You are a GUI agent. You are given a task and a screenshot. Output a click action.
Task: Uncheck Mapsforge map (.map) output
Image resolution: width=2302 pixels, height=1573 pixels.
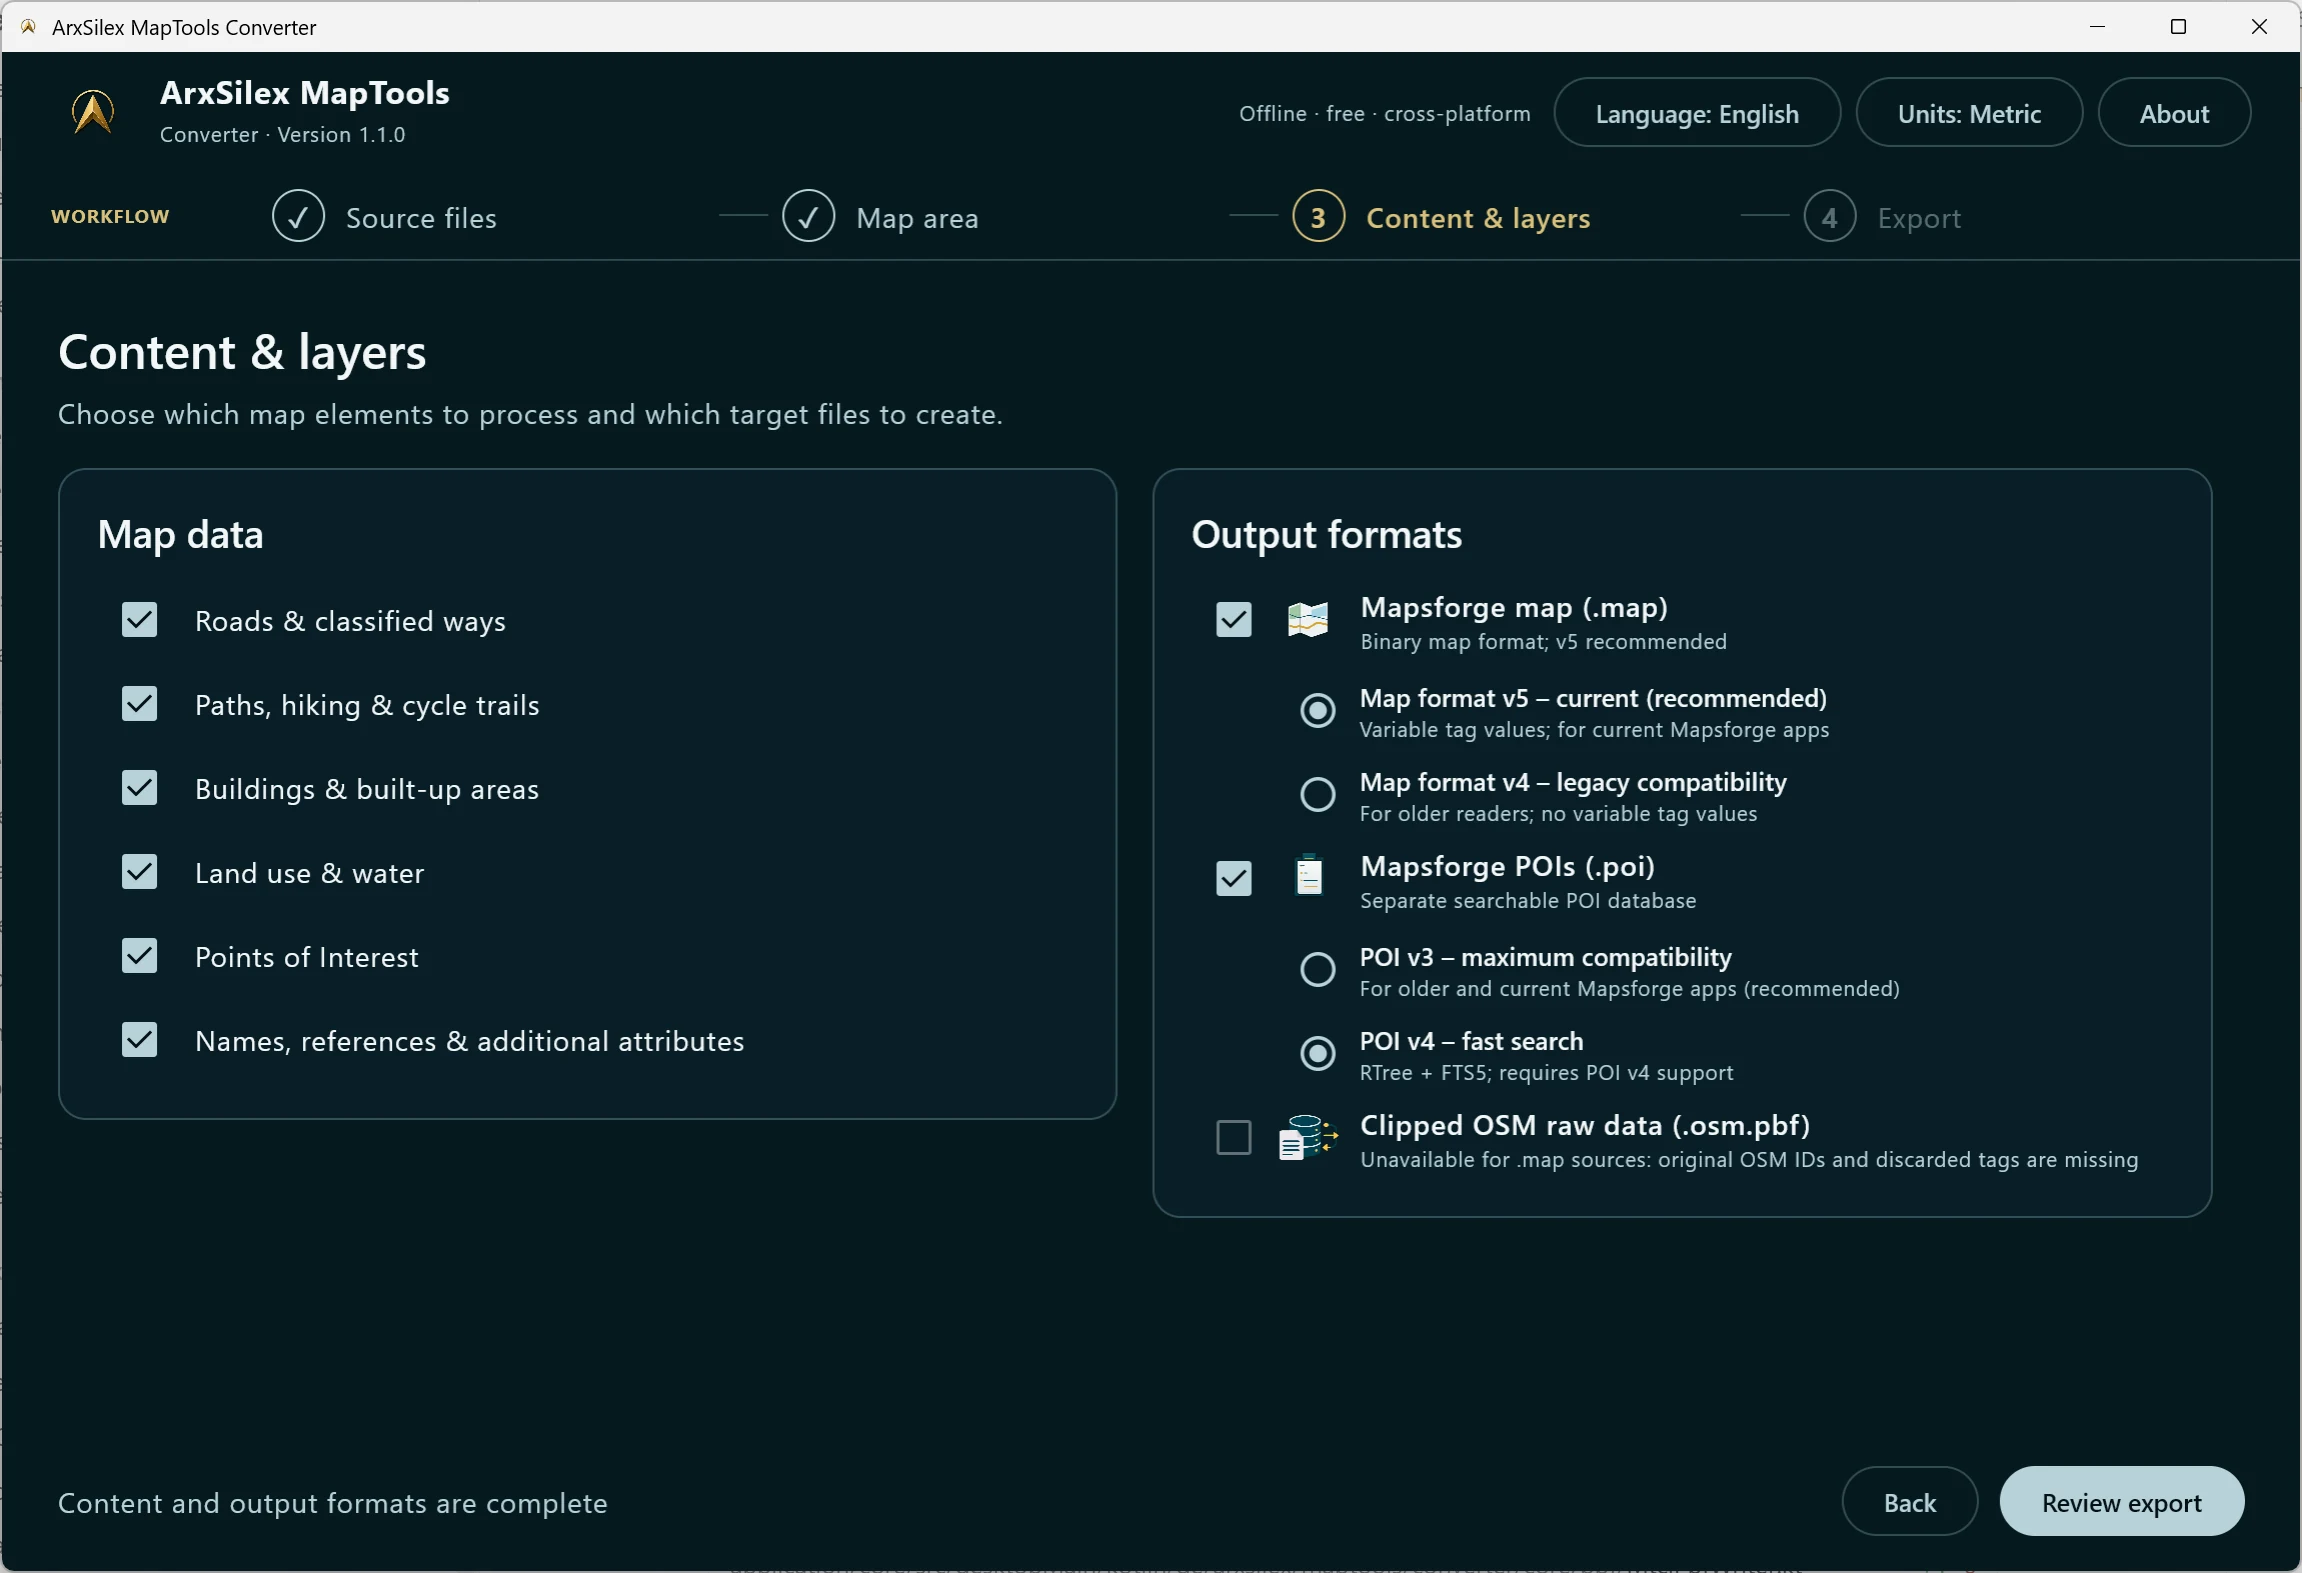(1233, 620)
